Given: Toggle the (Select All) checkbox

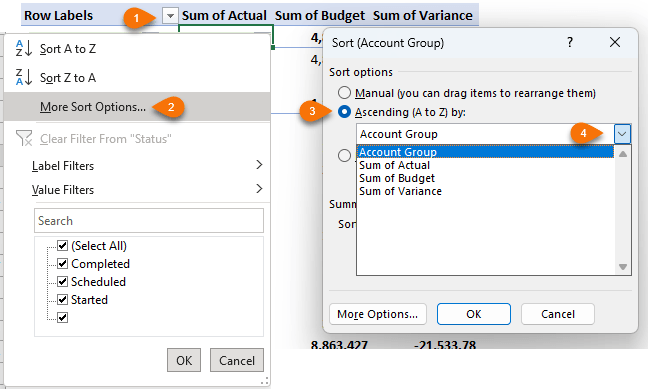Looking at the screenshot, I should pyautogui.click(x=62, y=246).
